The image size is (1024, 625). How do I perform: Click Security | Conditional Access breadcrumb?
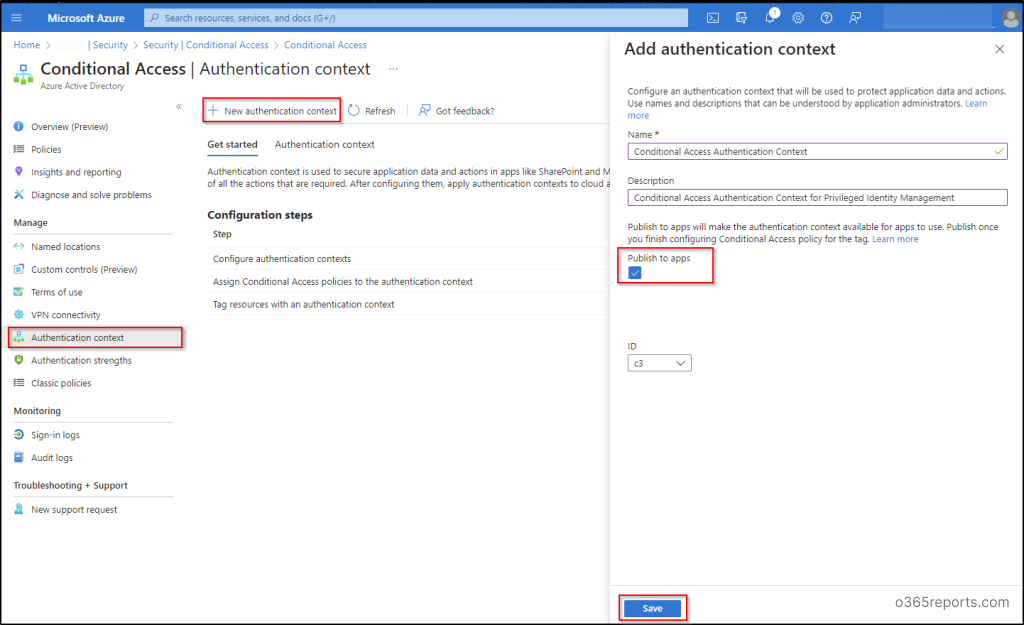click(x=206, y=45)
